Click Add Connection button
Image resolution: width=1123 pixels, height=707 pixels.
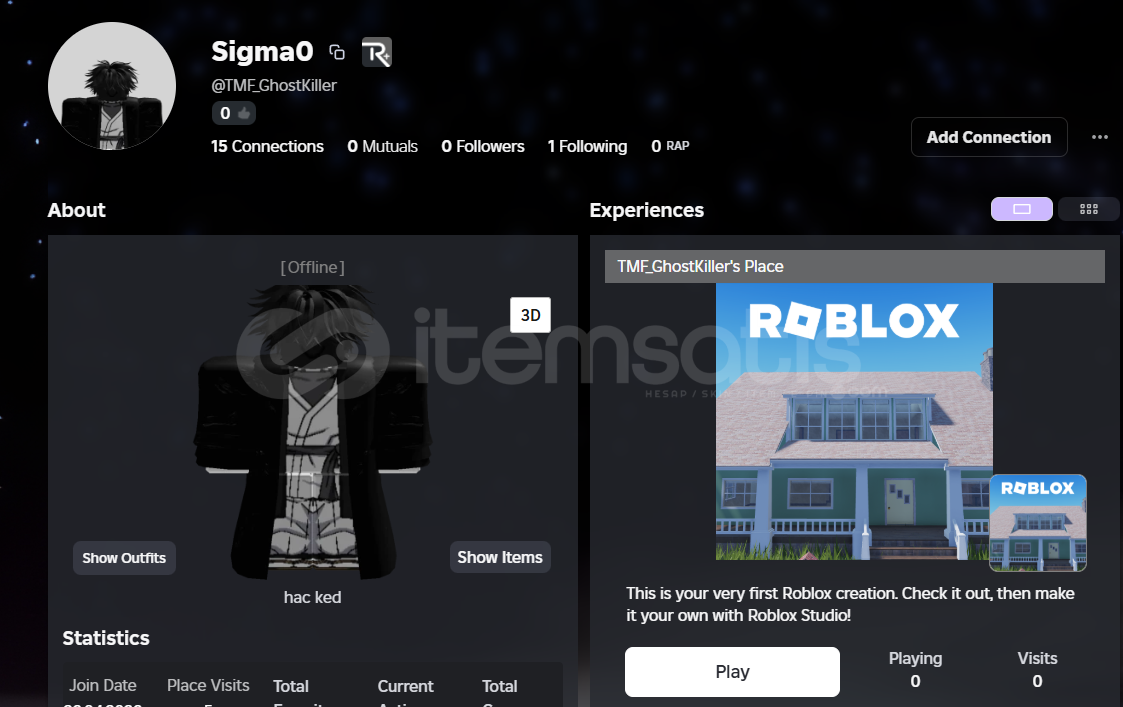(x=989, y=137)
